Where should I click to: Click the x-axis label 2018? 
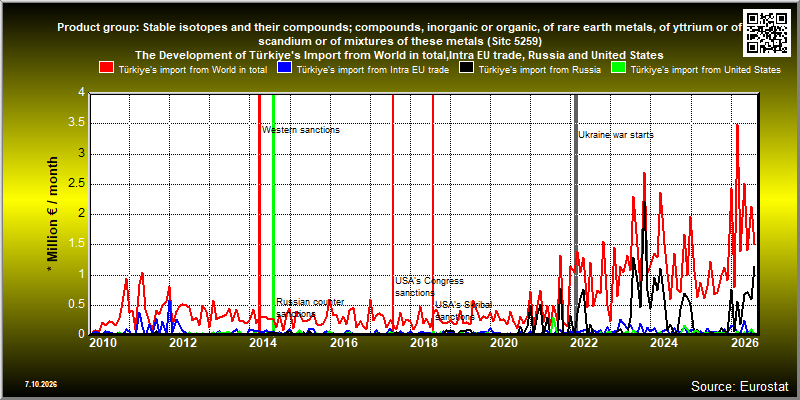(423, 342)
